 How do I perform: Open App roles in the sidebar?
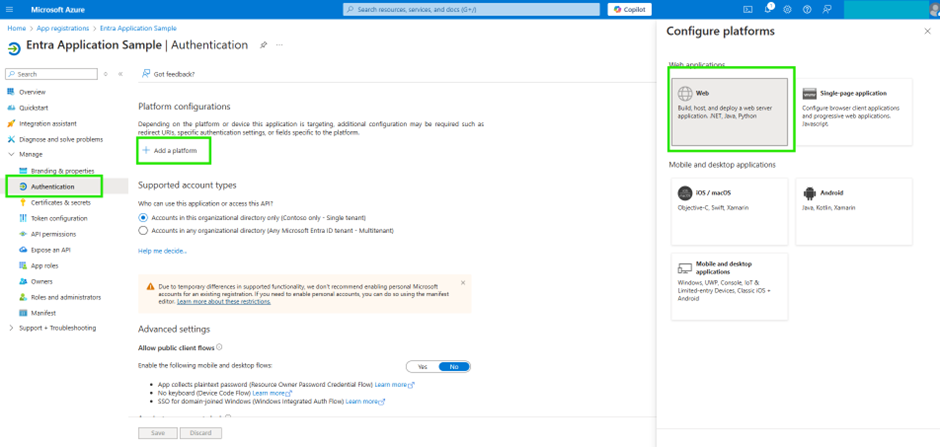pos(44,265)
